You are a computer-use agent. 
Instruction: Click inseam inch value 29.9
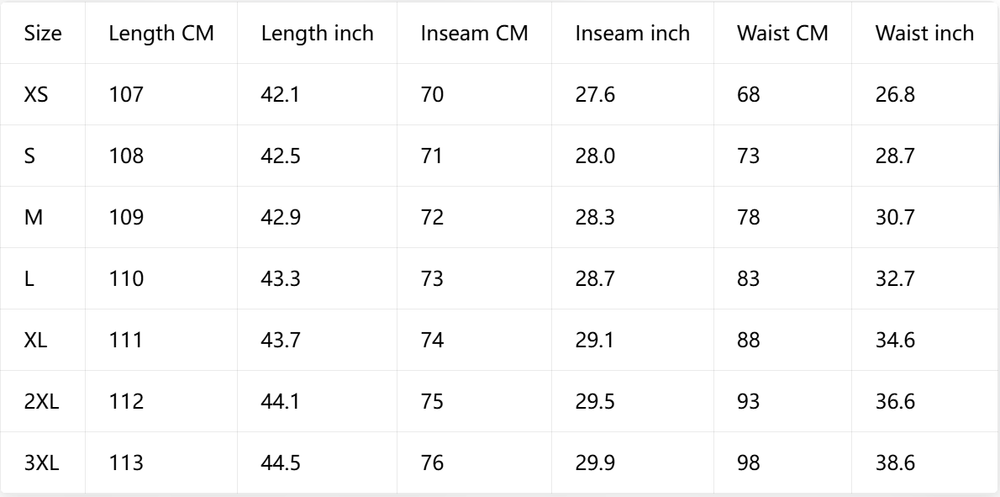(x=632, y=463)
